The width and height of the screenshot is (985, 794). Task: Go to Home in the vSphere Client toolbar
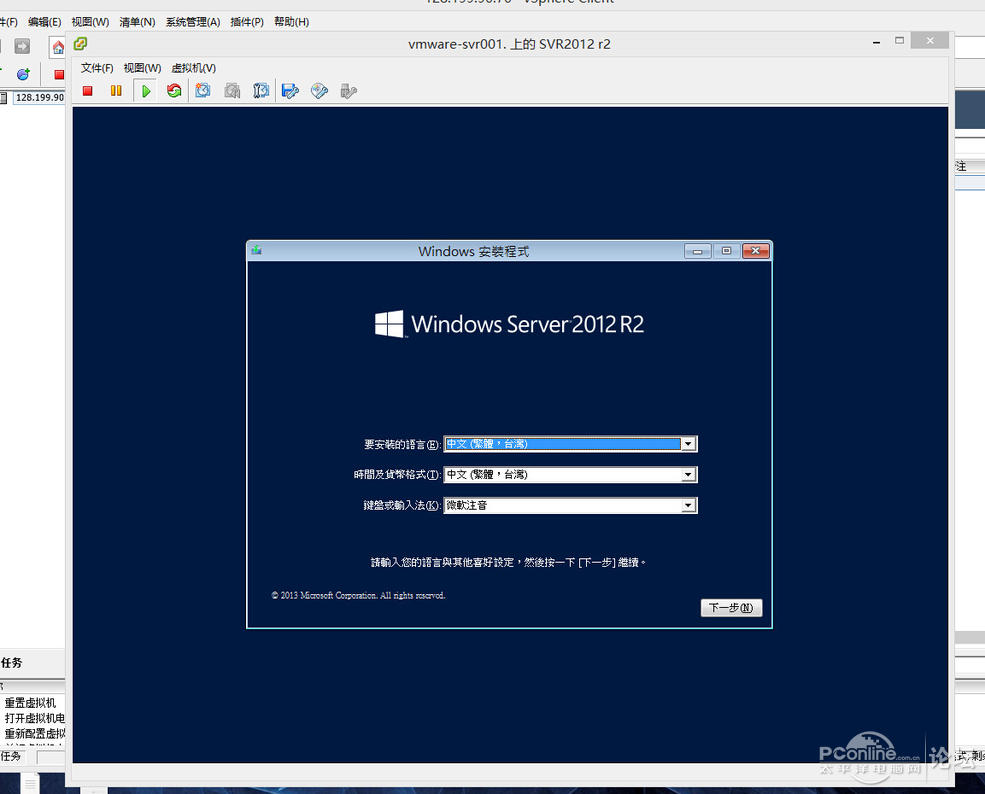click(x=58, y=47)
